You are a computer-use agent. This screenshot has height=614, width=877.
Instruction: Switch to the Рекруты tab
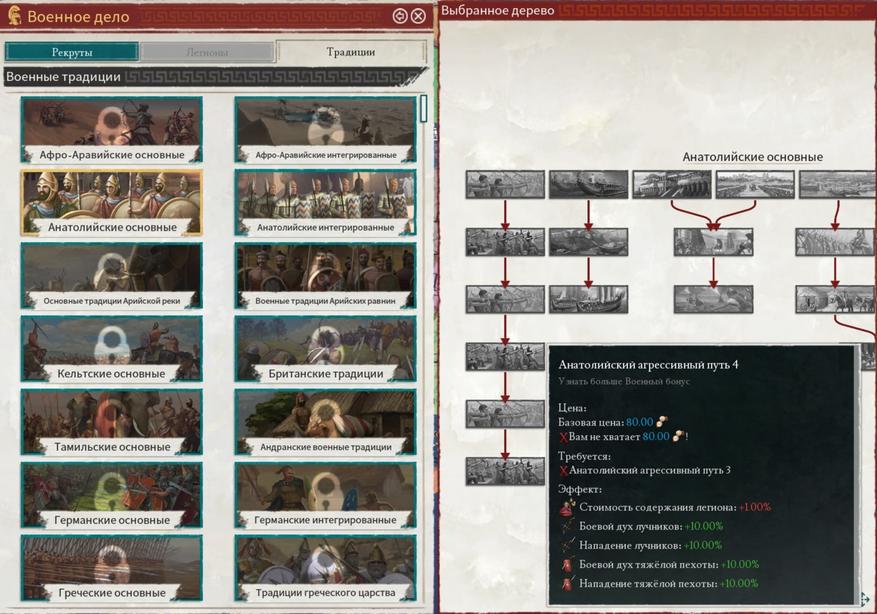pyautogui.click(x=72, y=52)
